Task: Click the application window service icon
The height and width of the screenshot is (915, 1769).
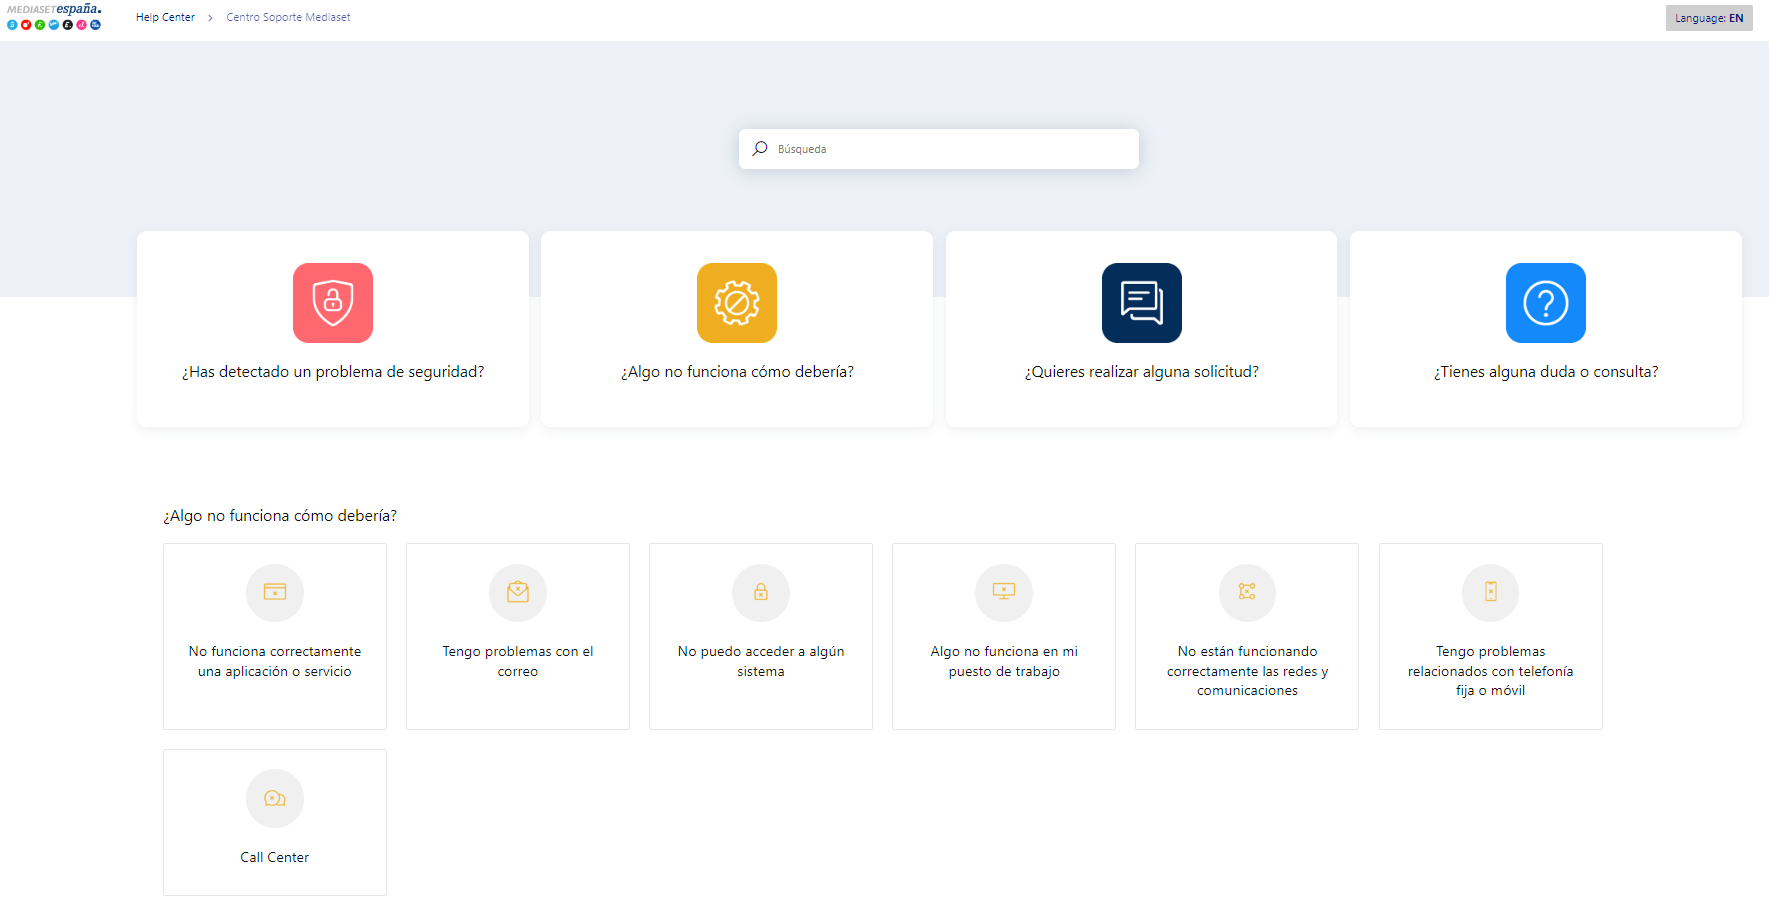Action: 274,592
